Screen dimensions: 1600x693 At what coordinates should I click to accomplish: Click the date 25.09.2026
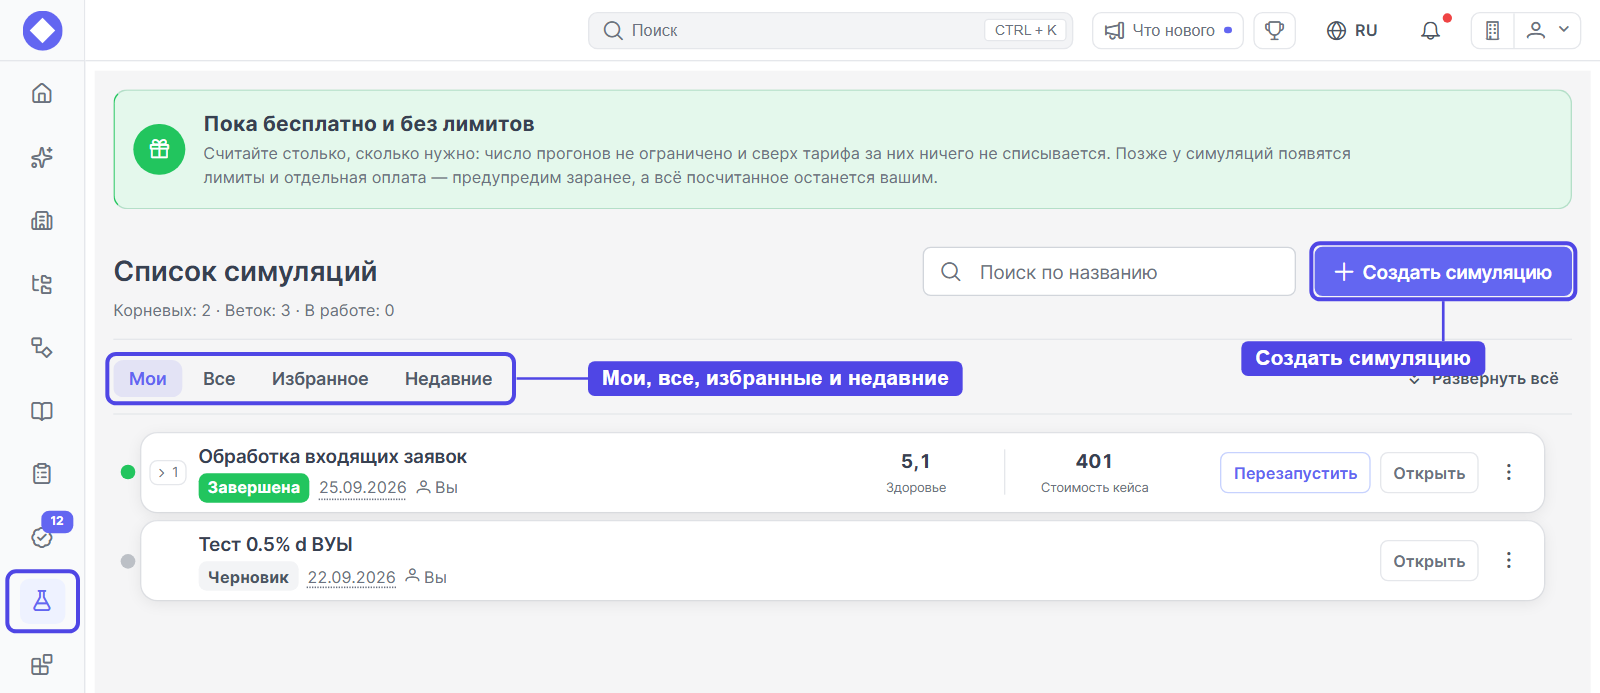click(363, 488)
